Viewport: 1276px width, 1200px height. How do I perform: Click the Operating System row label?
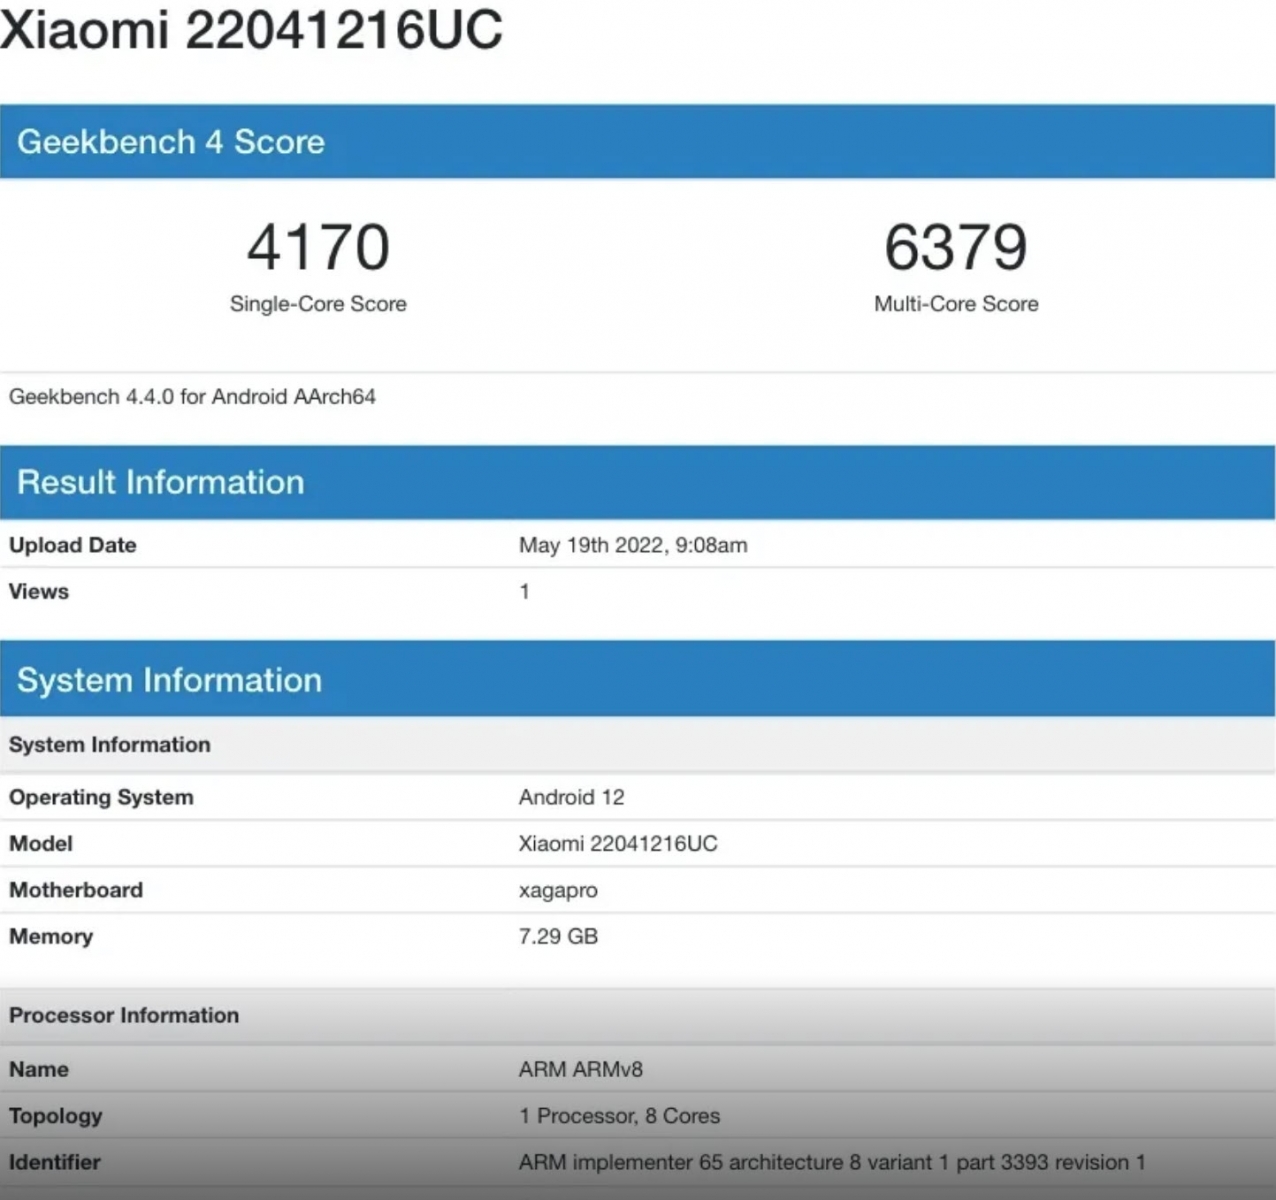[x=101, y=797]
